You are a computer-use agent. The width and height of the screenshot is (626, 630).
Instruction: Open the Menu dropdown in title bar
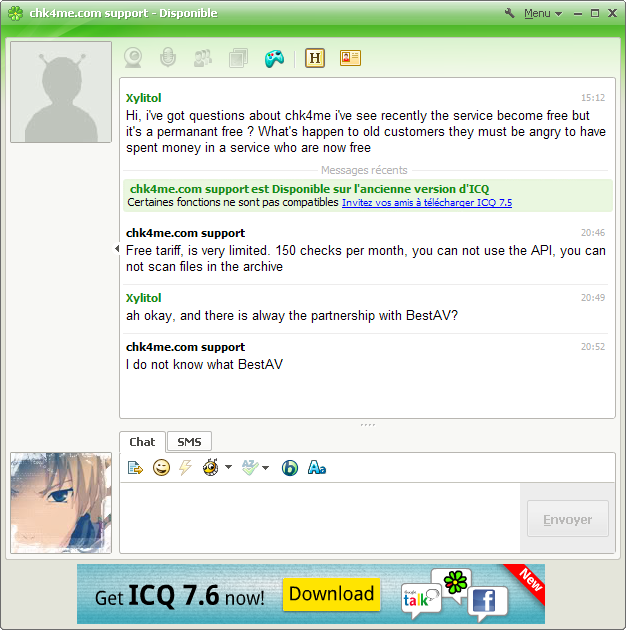(x=543, y=13)
